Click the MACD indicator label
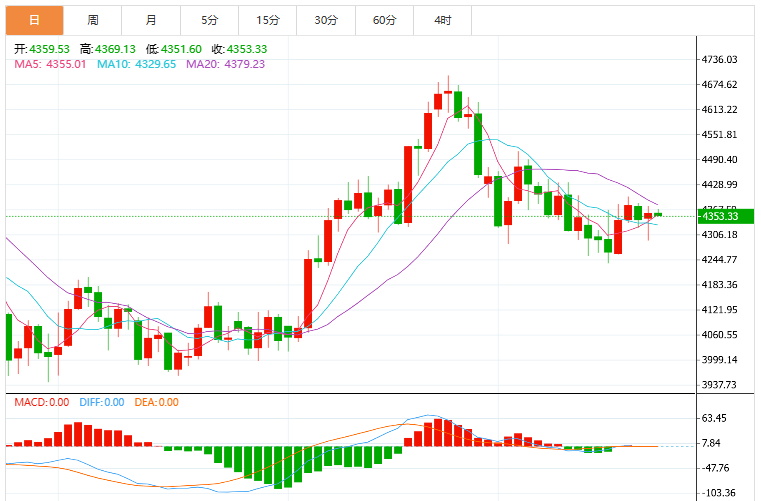The image size is (761, 501). tap(42, 402)
